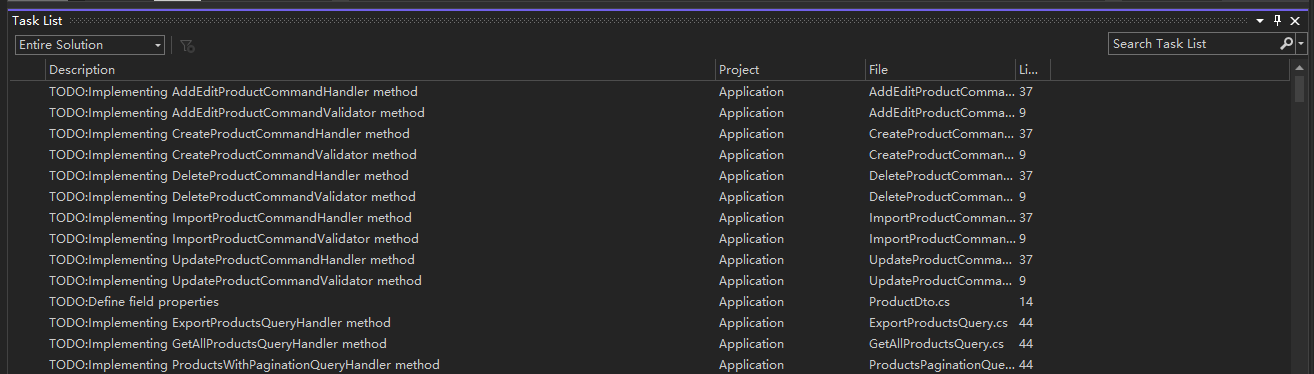Click the vertical scrollbar thumb
This screenshot has width=1314, height=374.
click(x=1299, y=90)
